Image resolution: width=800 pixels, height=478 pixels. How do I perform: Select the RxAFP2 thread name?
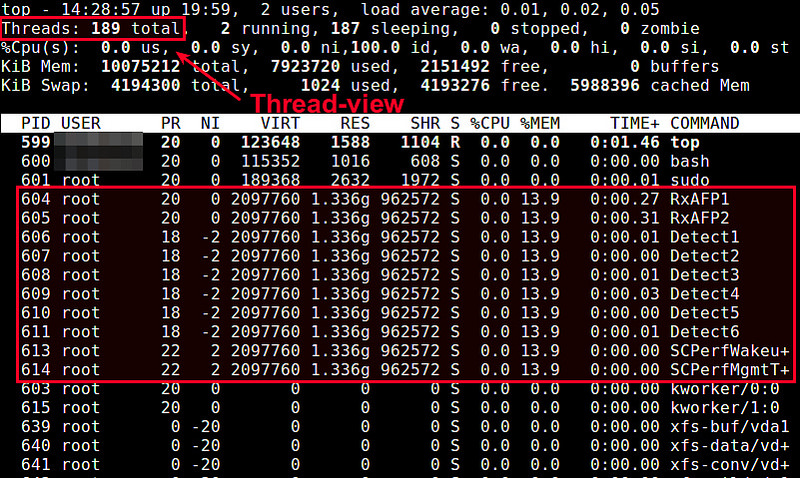700,218
